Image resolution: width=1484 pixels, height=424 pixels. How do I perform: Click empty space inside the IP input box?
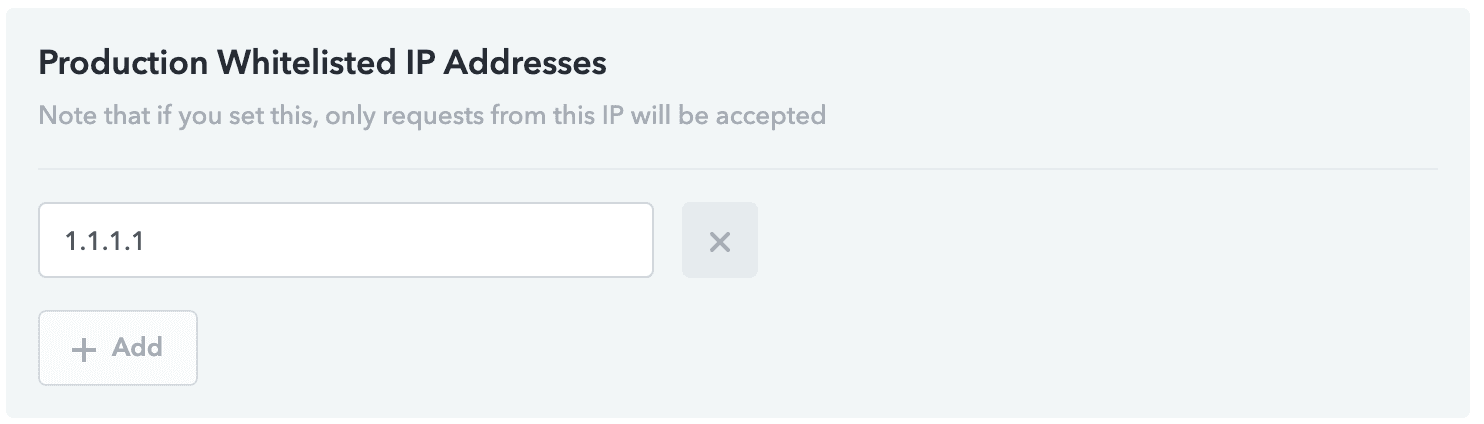[x=420, y=240]
